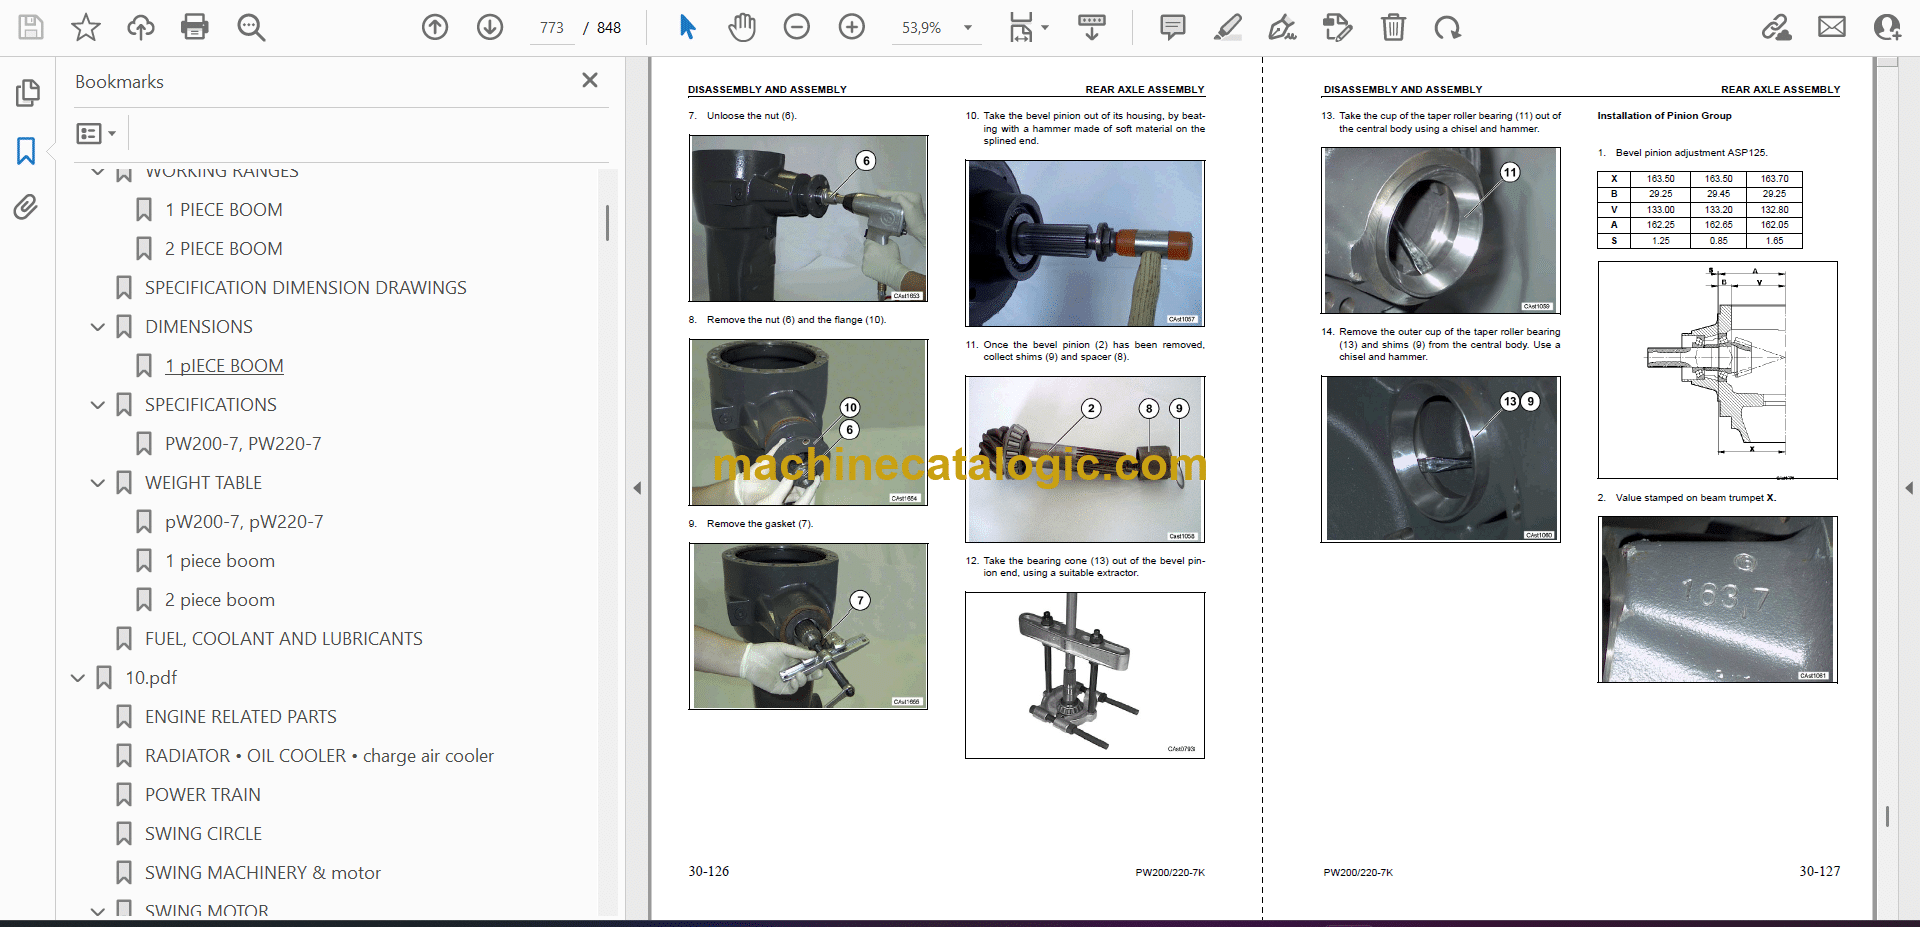Go to the next page arrow

pos(490,27)
